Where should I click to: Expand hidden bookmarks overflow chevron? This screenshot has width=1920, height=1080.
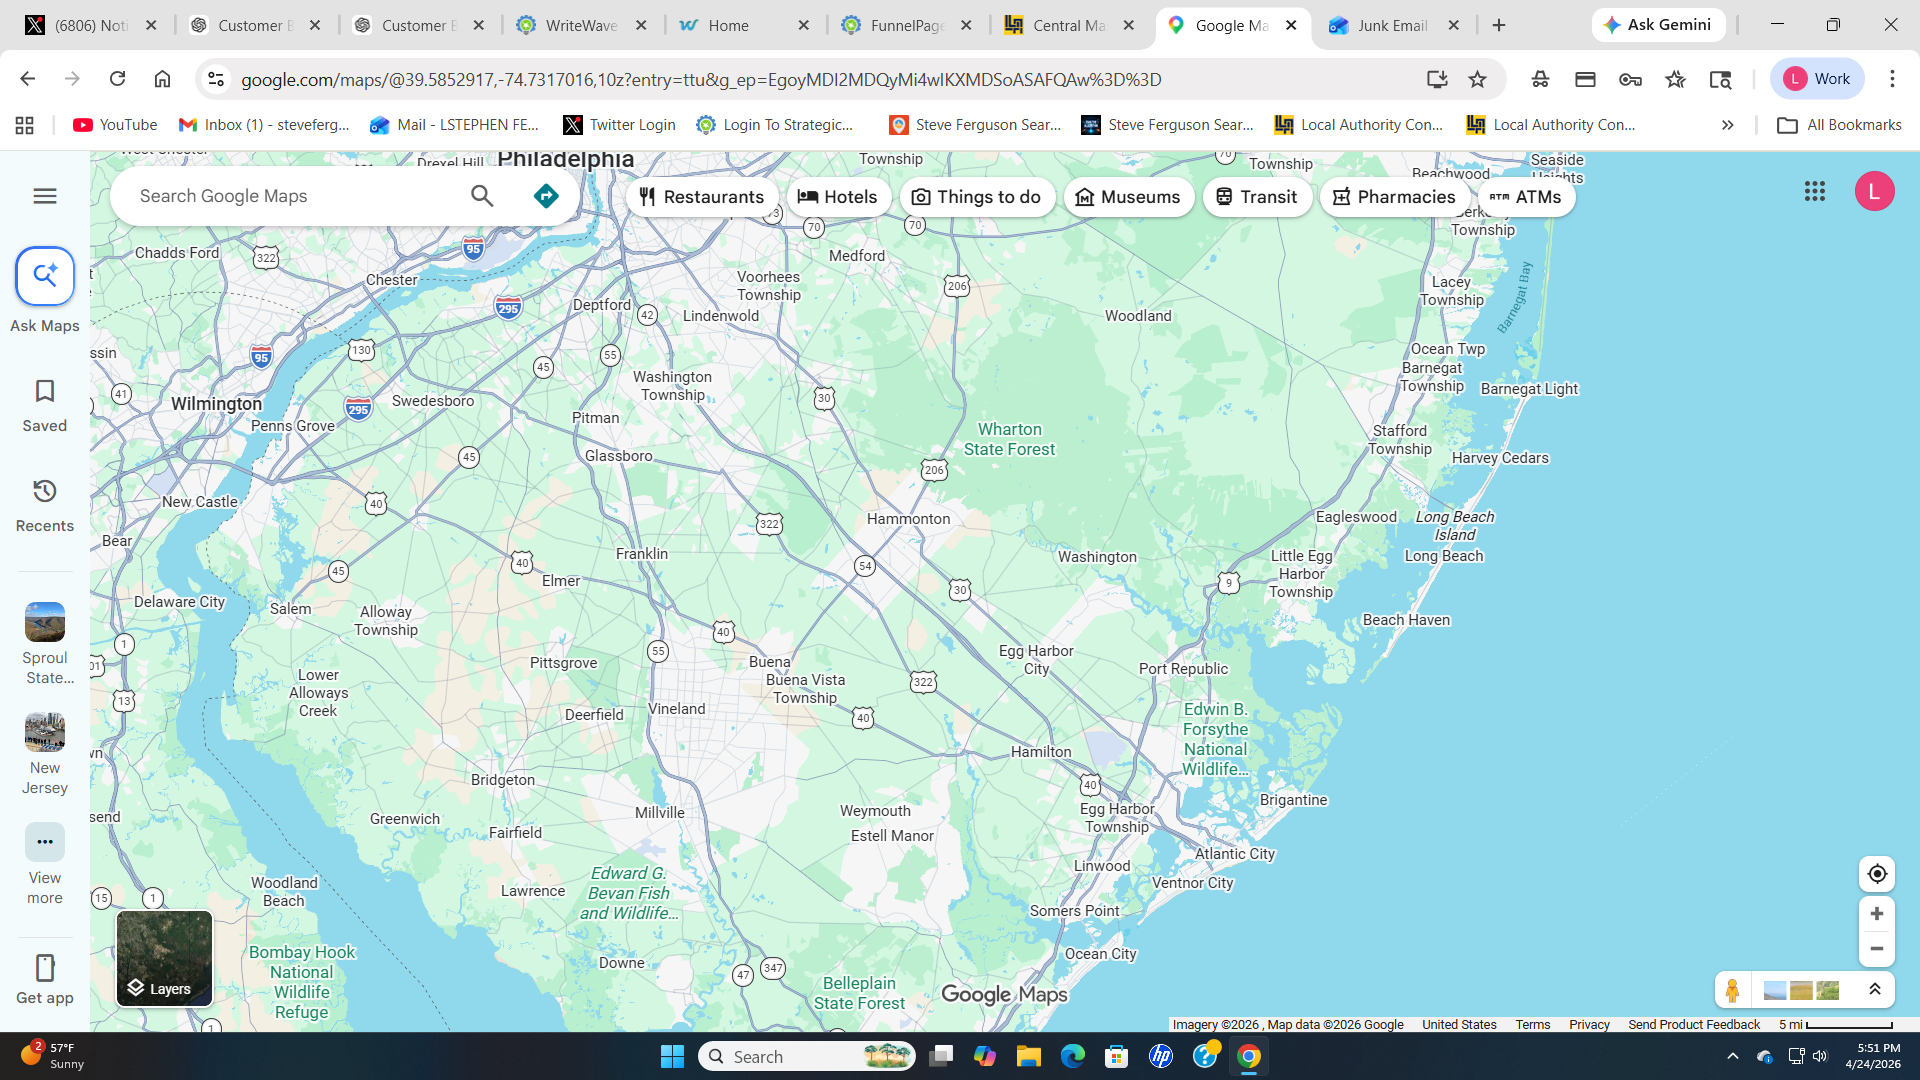point(1727,125)
